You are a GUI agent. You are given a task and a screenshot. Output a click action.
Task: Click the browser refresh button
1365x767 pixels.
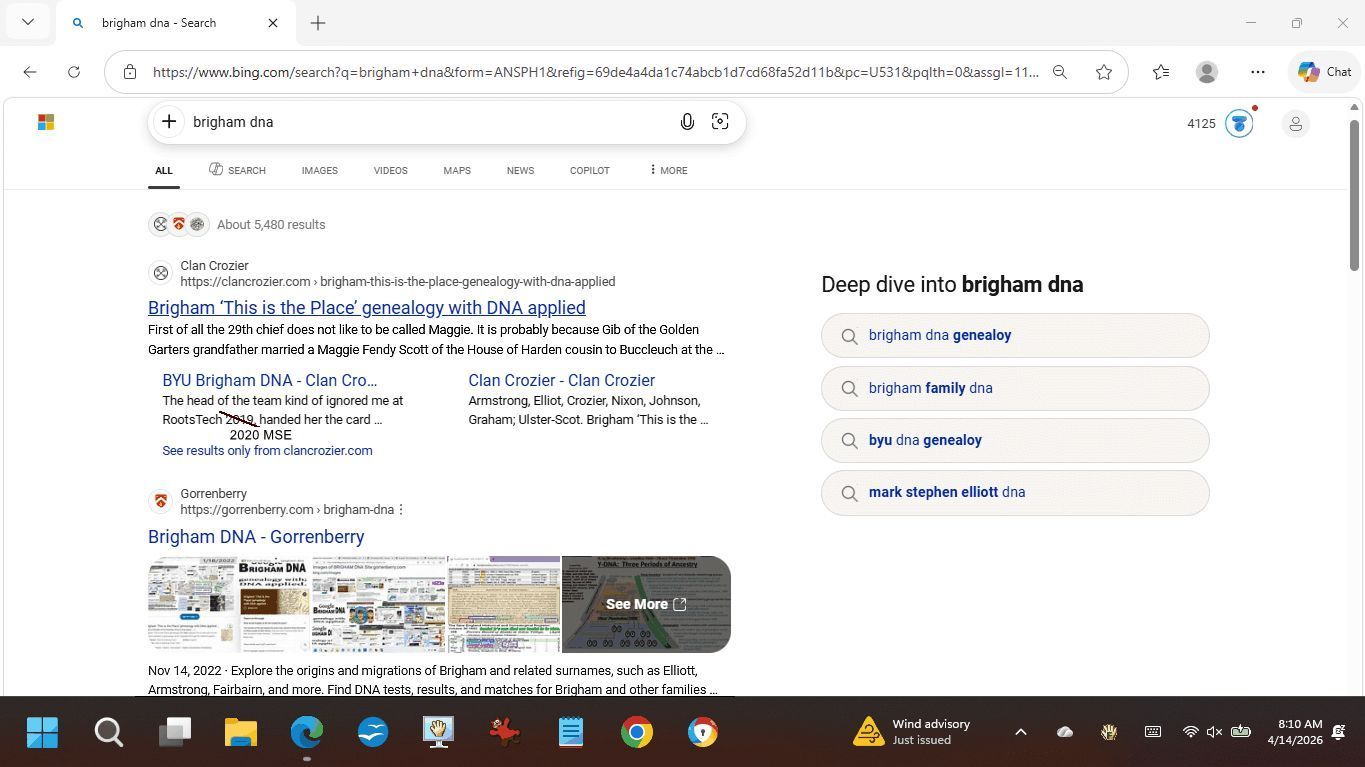(74, 72)
